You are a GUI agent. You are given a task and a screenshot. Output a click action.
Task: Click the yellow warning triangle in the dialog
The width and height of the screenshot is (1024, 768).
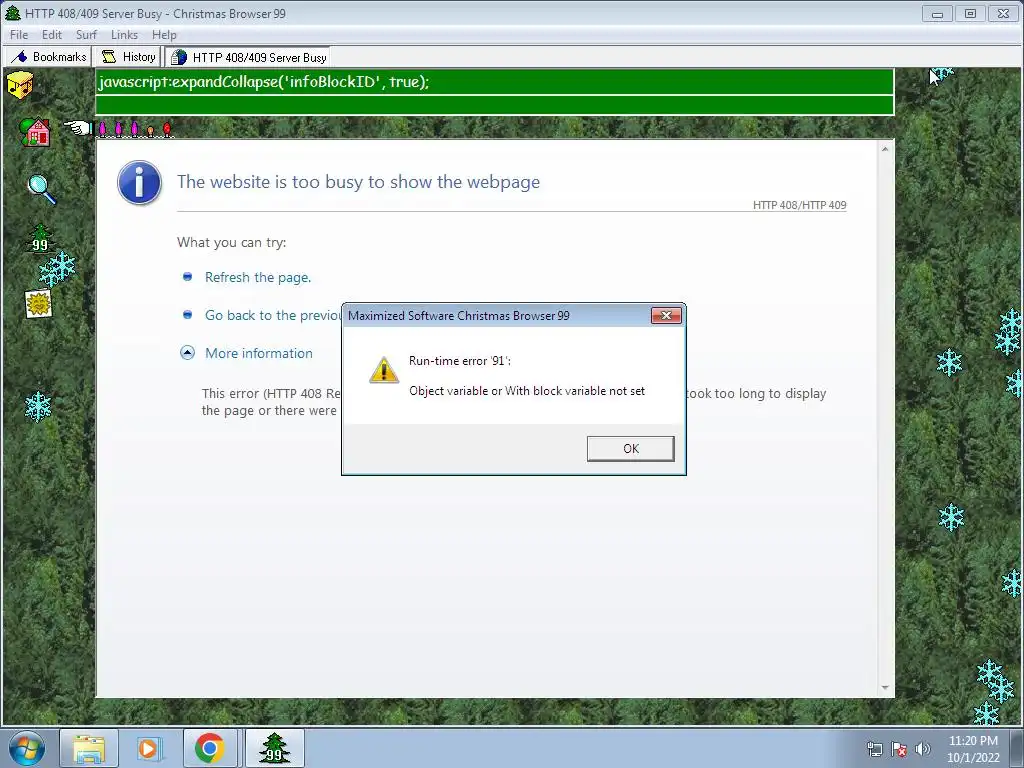[x=384, y=370]
